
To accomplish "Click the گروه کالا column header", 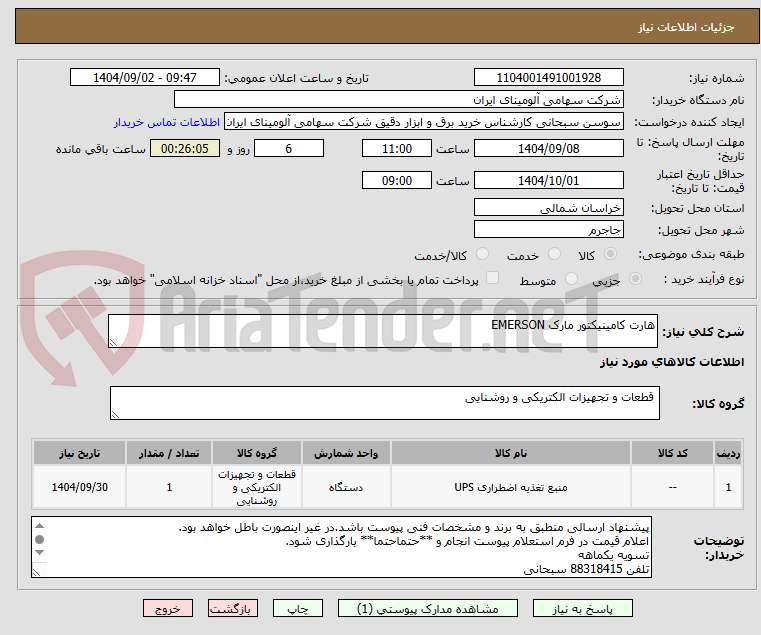I will coord(257,453).
